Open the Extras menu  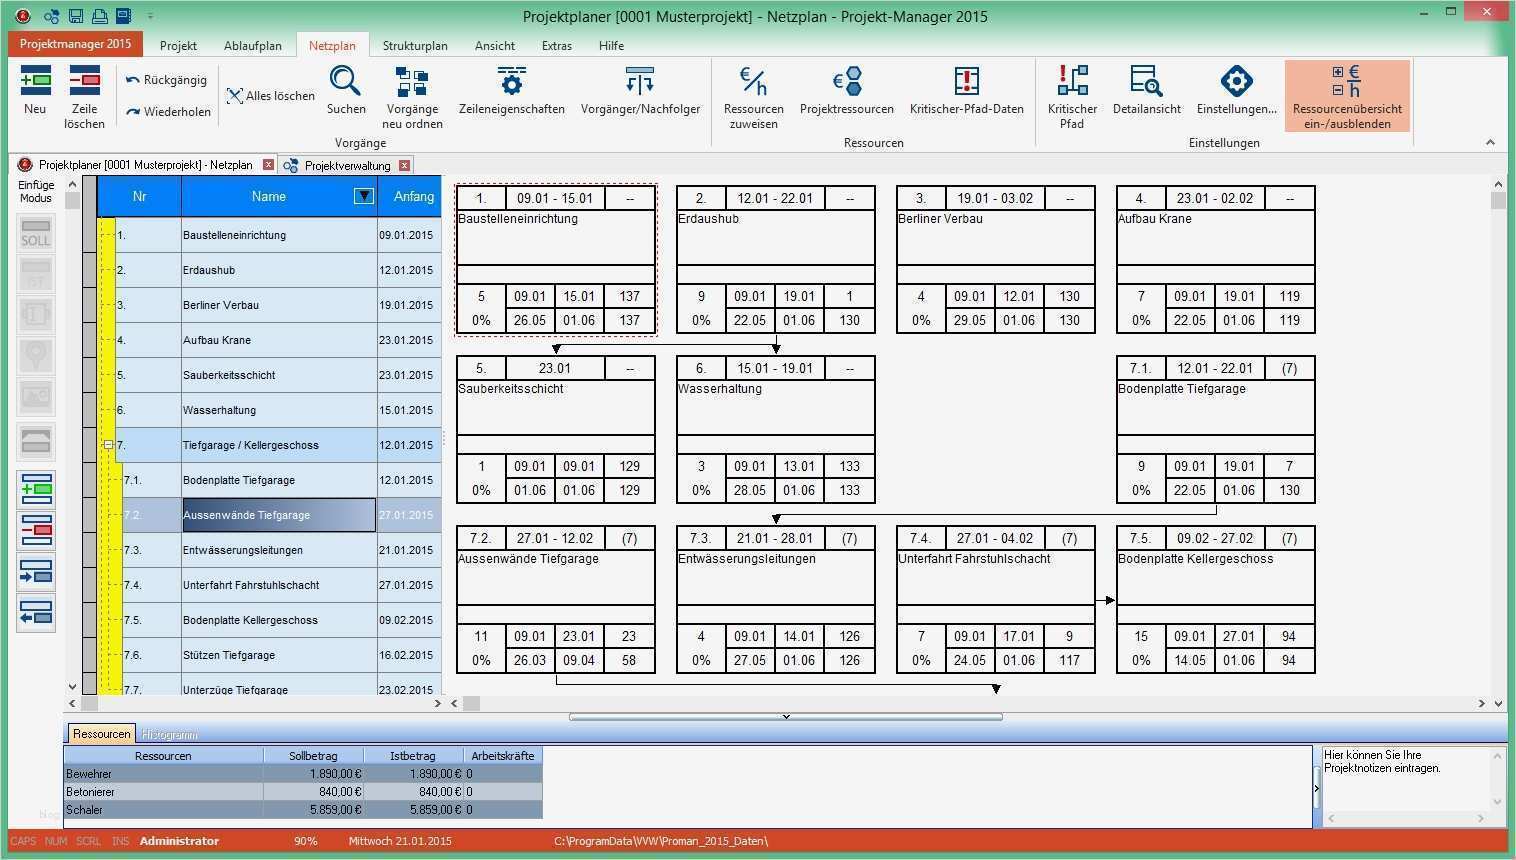pyautogui.click(x=556, y=45)
